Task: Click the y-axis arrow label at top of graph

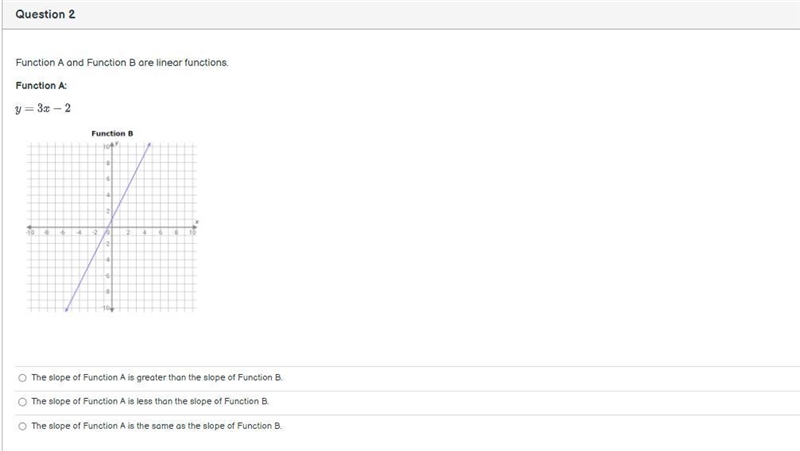Action: click(117, 144)
